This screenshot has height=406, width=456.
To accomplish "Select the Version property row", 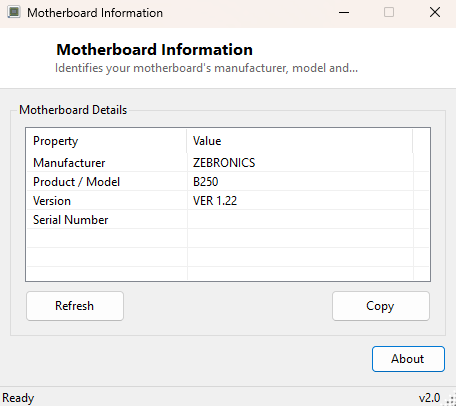I will 227,201.
